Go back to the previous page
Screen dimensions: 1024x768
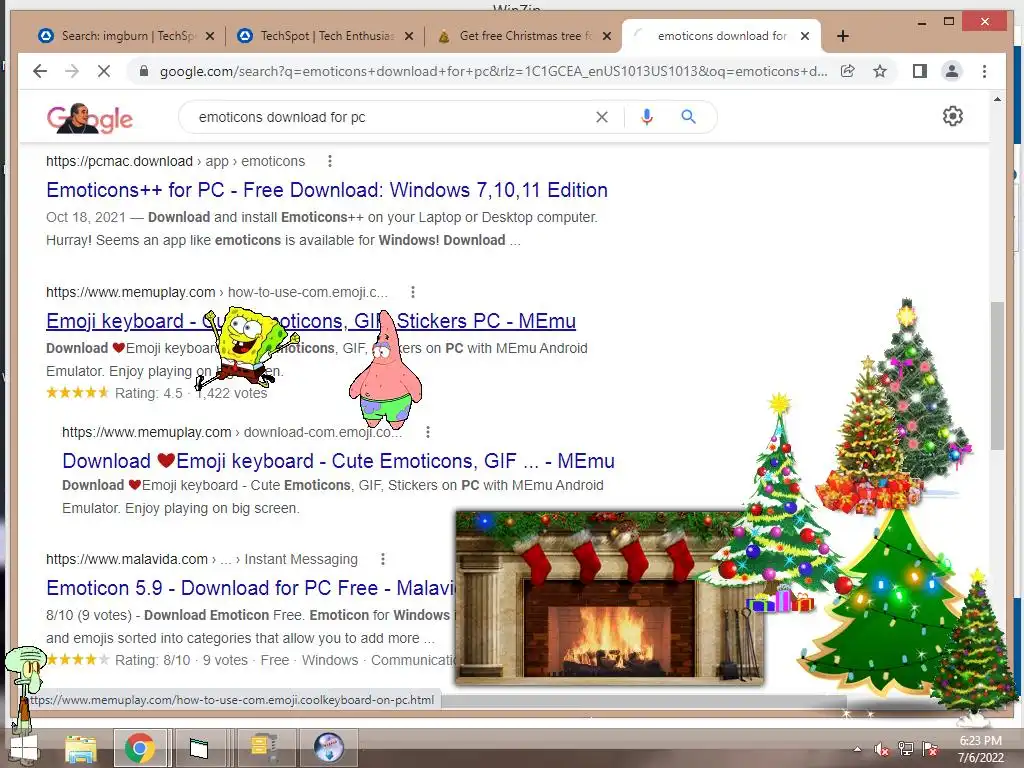[40, 71]
